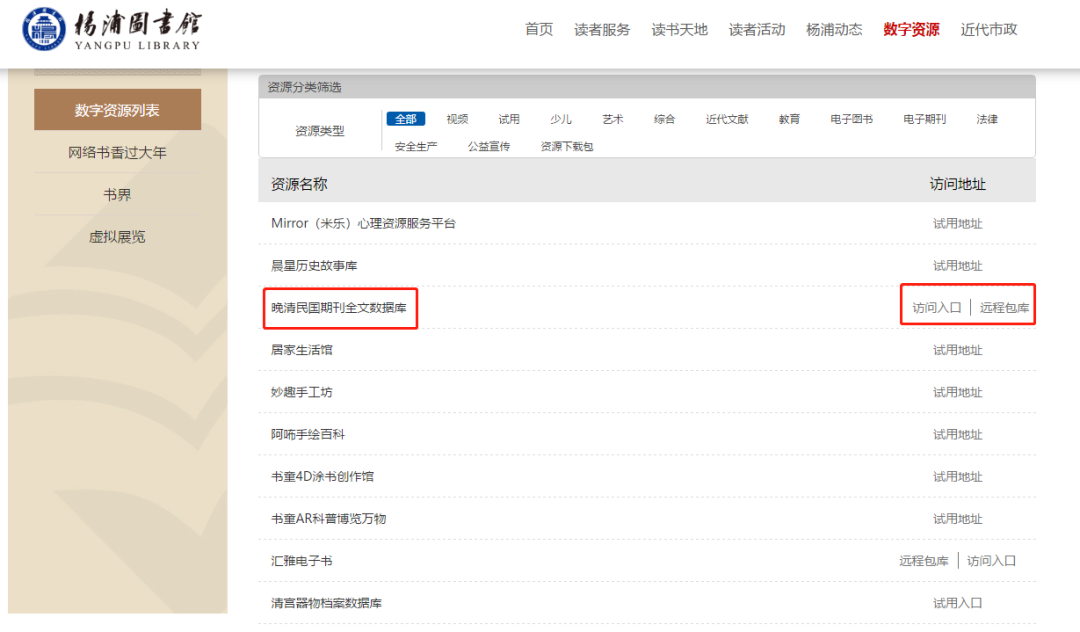
Task: Filter resources by 视频 type
Action: pyautogui.click(x=457, y=118)
